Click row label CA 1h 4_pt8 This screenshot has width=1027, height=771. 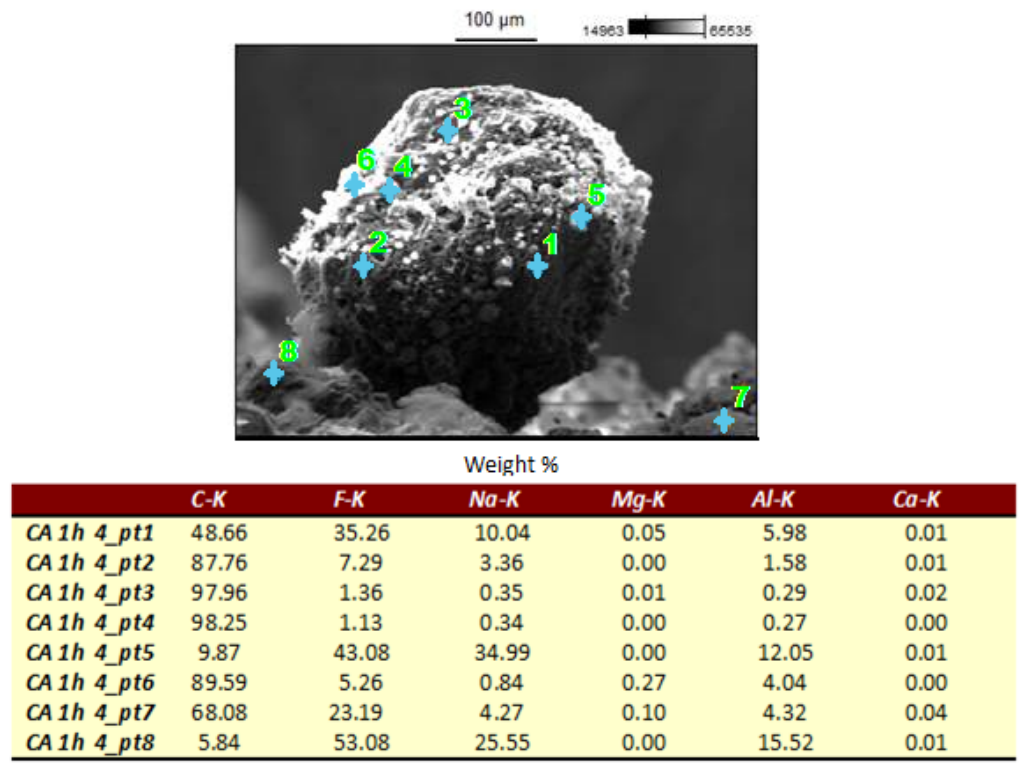[90, 743]
